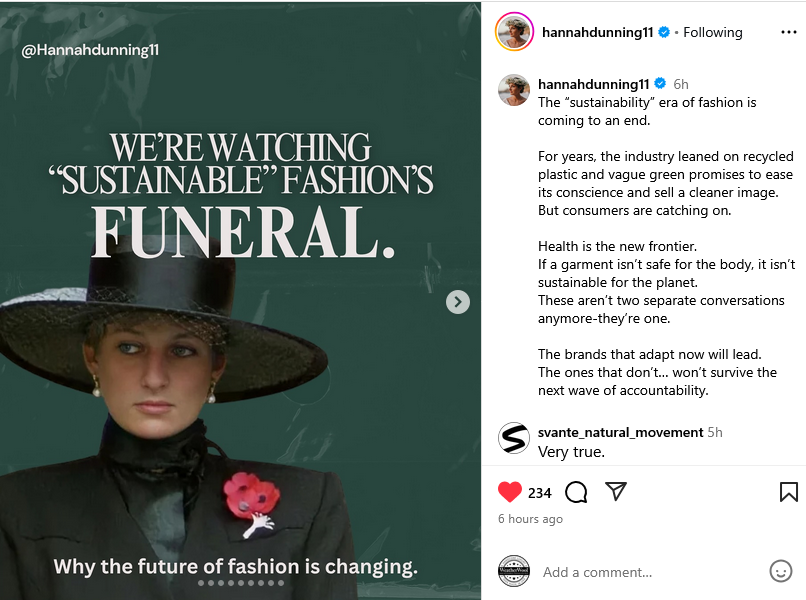Click the Add a comment text field
Screen dimensions: 806x600
650,573
